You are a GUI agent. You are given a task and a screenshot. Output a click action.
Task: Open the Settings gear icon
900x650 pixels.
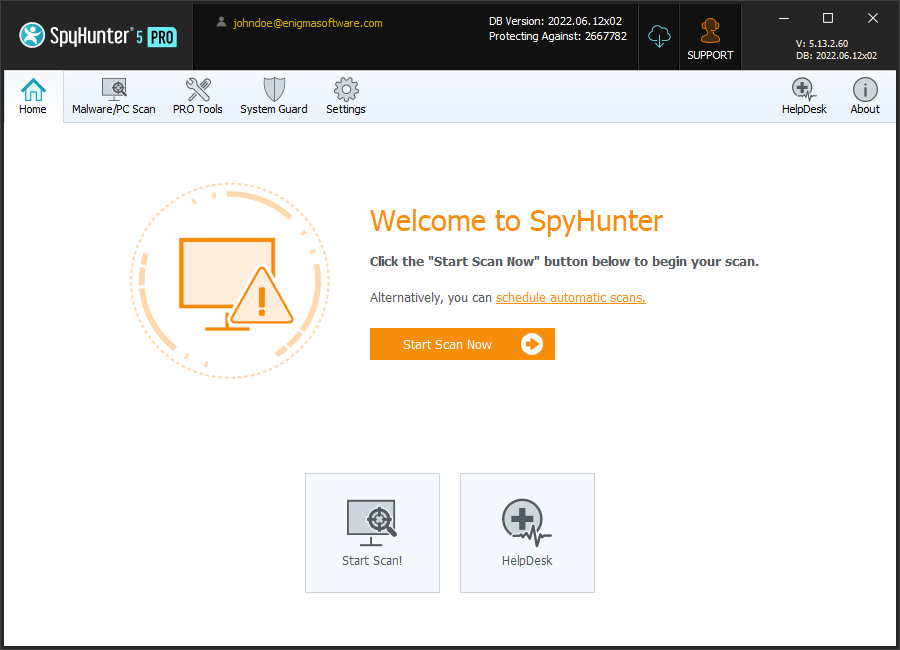[x=346, y=90]
